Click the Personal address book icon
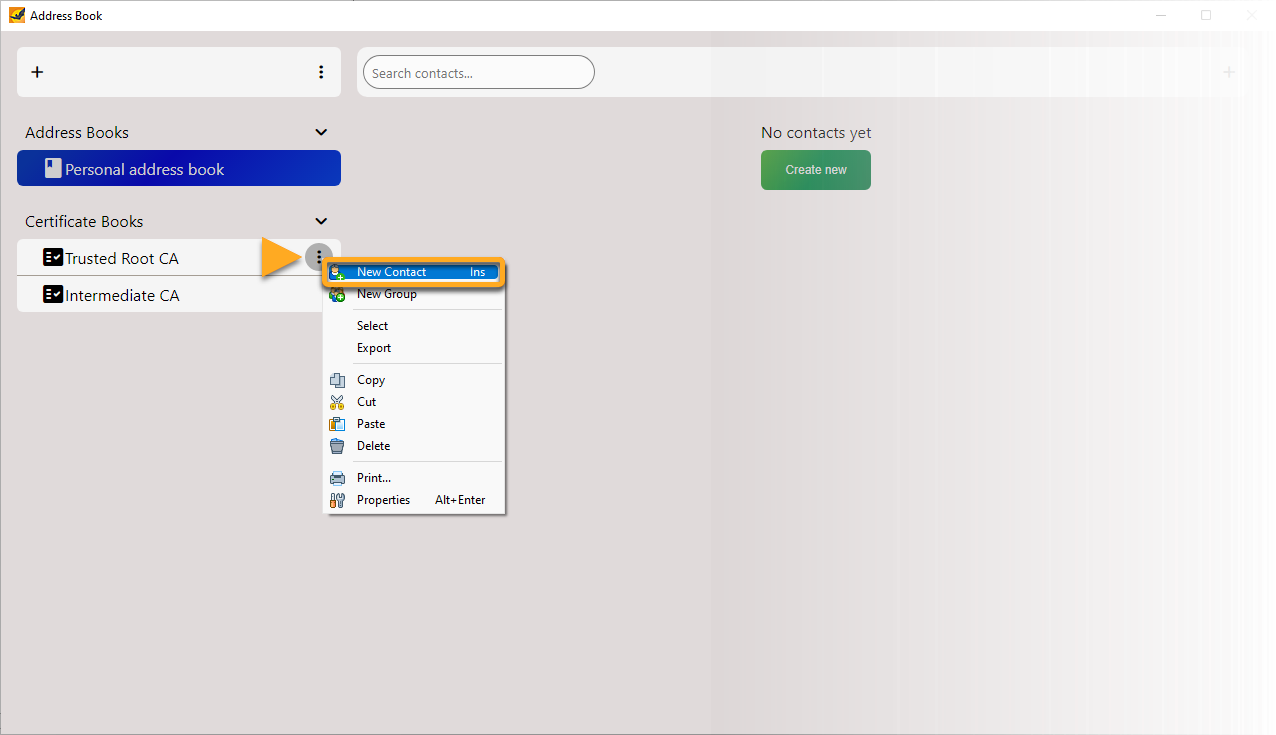This screenshot has width=1276, height=735. click(53, 169)
